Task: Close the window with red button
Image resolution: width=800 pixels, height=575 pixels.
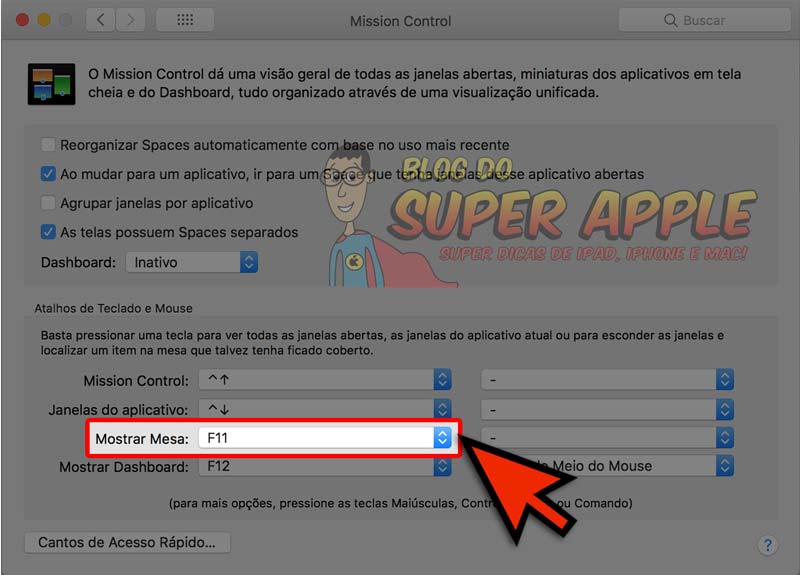Action: coord(22,20)
